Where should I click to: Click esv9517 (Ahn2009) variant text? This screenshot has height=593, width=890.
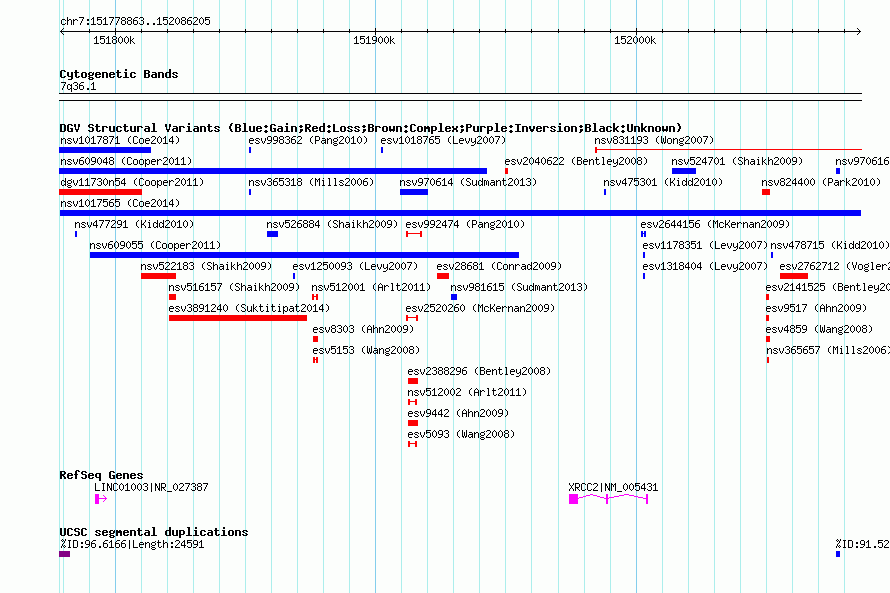[816, 308]
